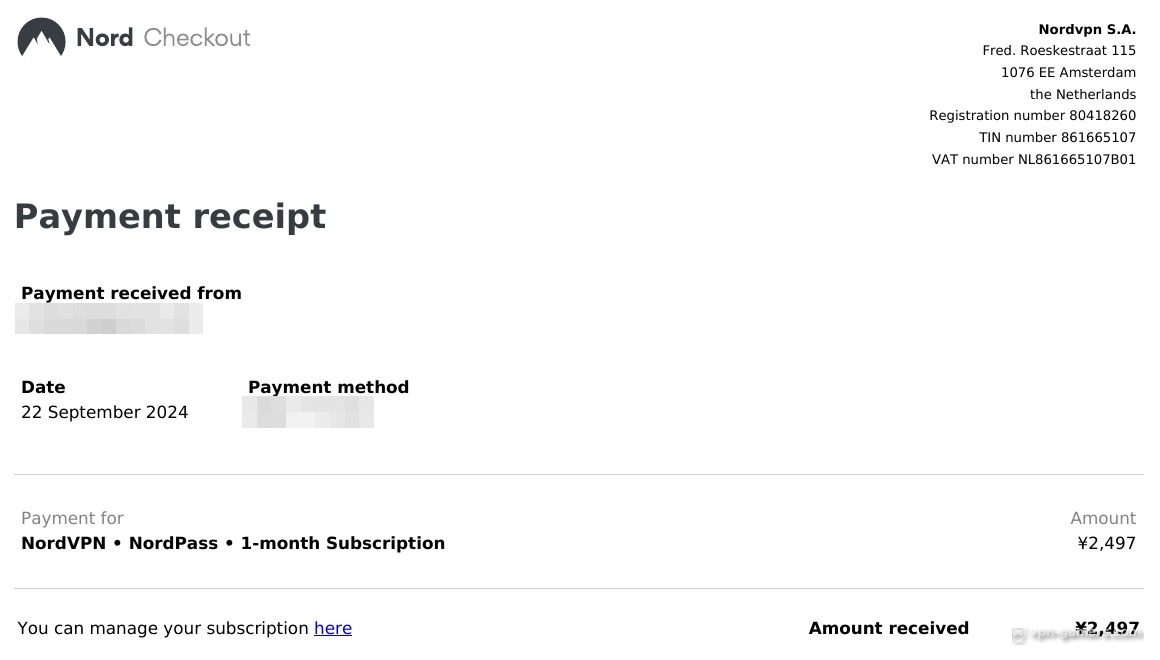The width and height of the screenshot is (1160, 660).
Task: Select the date '22 September 2024'
Action: coord(104,412)
